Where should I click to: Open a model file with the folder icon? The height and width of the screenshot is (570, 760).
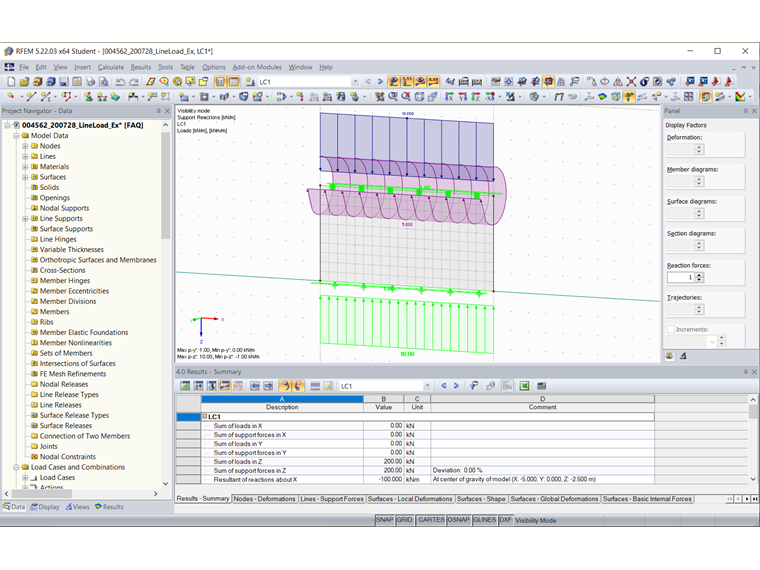tap(24, 81)
